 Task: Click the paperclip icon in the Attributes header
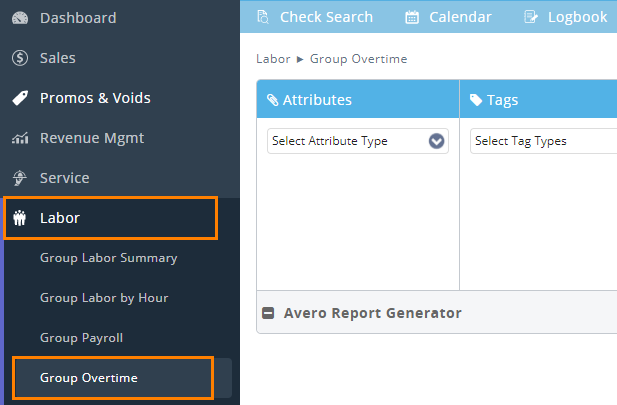272,100
